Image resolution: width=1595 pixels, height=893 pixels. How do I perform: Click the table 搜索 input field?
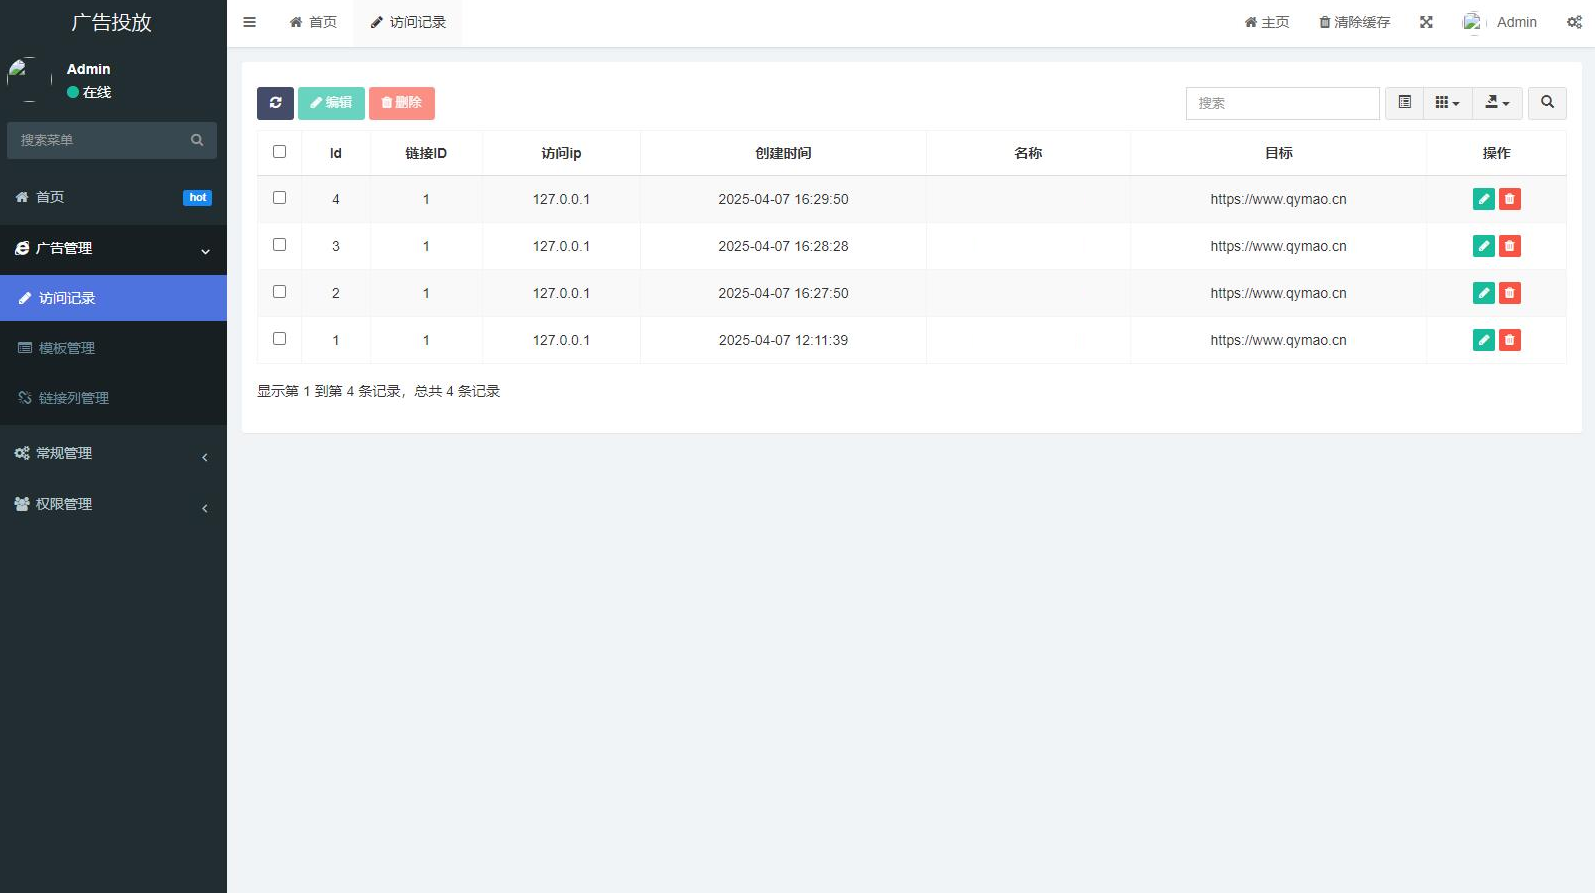[x=1283, y=103]
